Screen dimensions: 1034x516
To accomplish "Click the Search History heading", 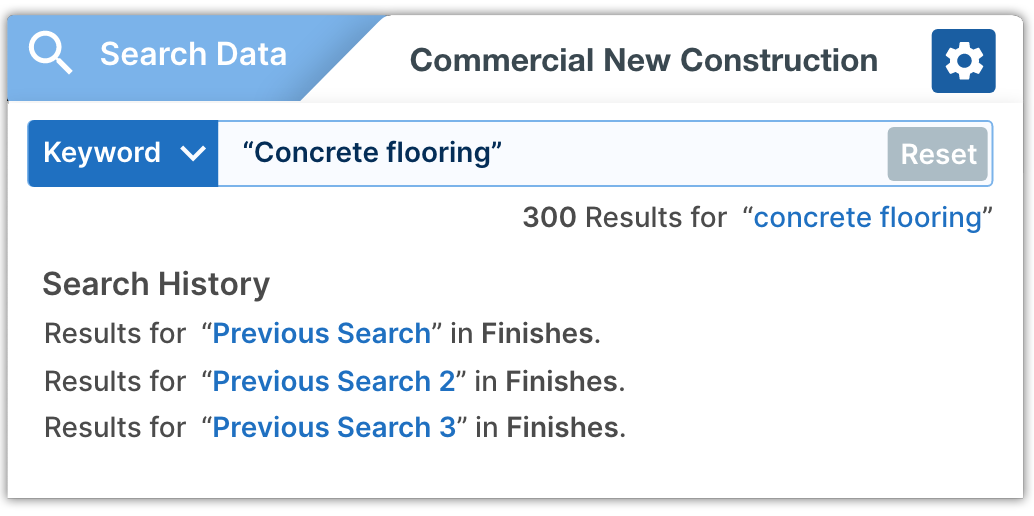I will tap(156, 284).
